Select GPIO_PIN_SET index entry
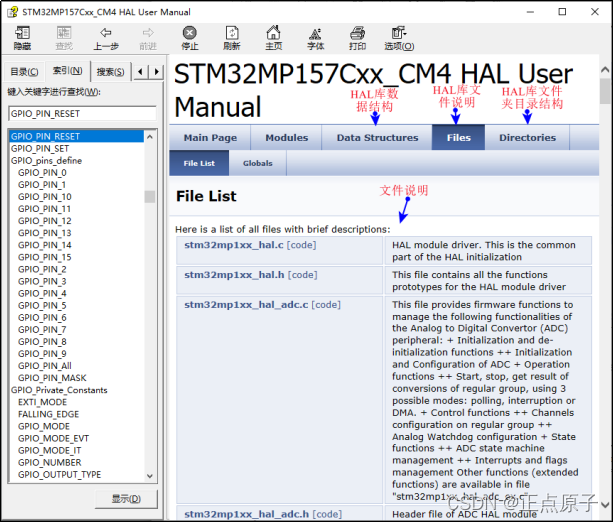The width and height of the screenshot is (613, 523). click(40, 149)
